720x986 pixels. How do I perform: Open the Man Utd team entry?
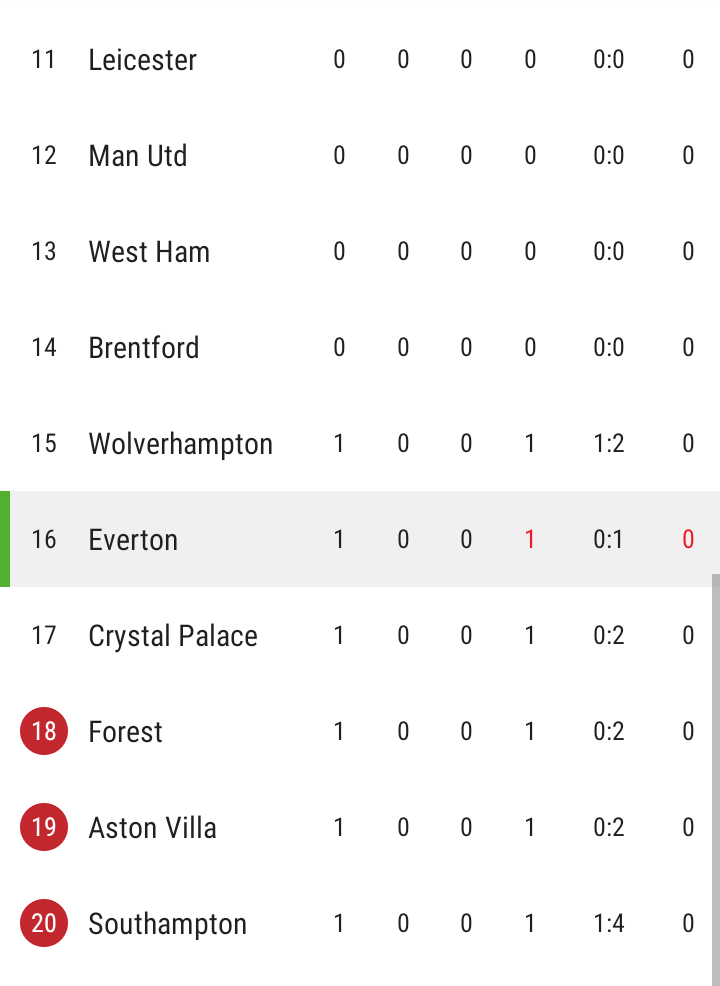click(360, 155)
